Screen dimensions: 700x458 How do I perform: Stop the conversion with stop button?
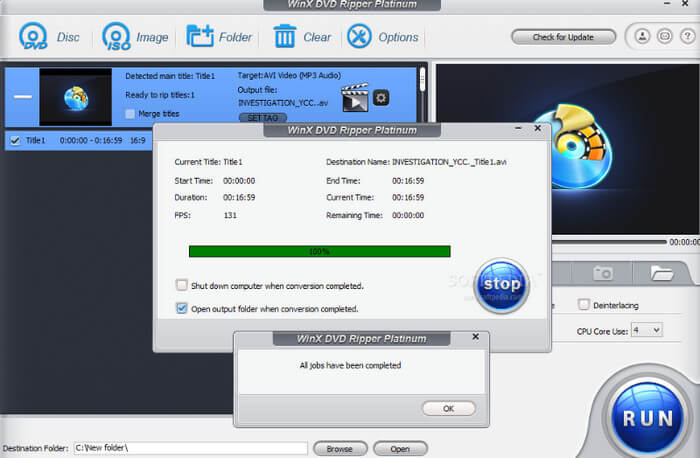(x=501, y=285)
